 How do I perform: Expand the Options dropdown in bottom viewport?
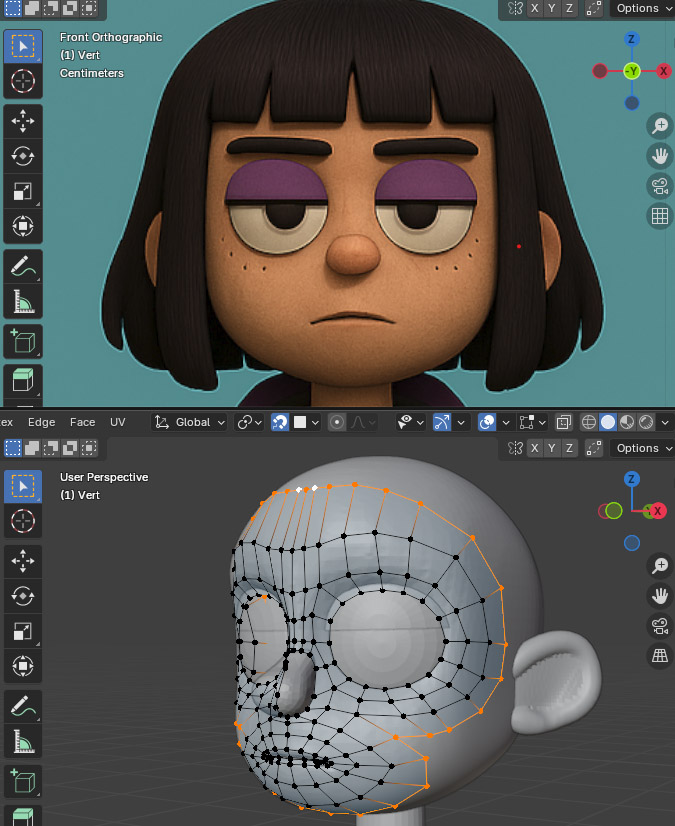pyautogui.click(x=642, y=448)
